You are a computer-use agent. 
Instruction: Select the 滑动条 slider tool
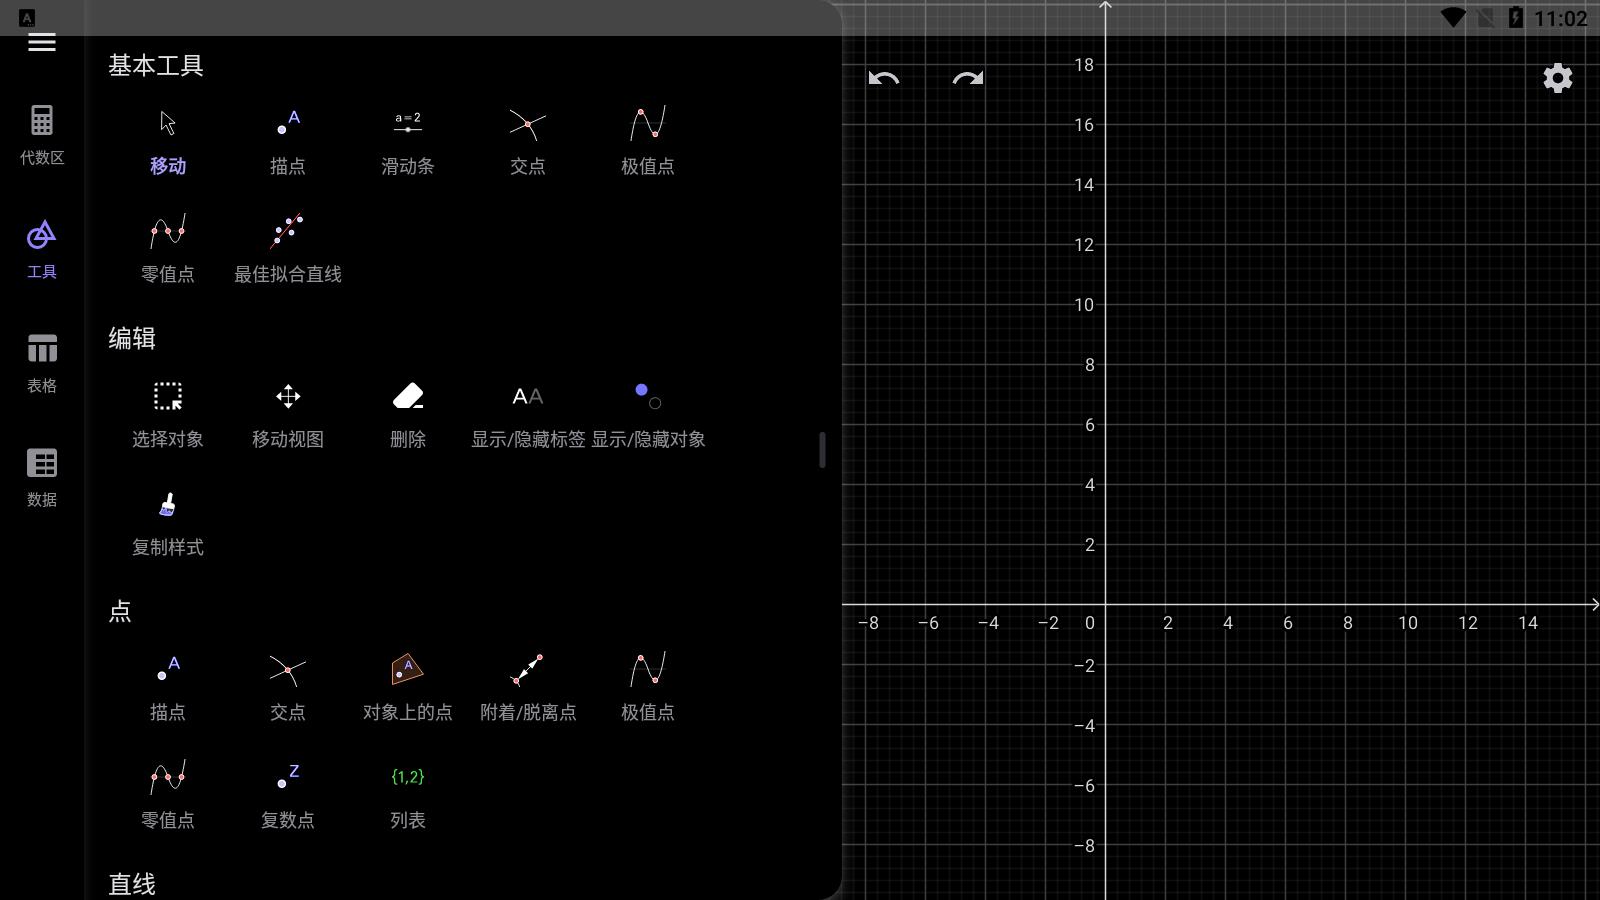click(x=408, y=140)
